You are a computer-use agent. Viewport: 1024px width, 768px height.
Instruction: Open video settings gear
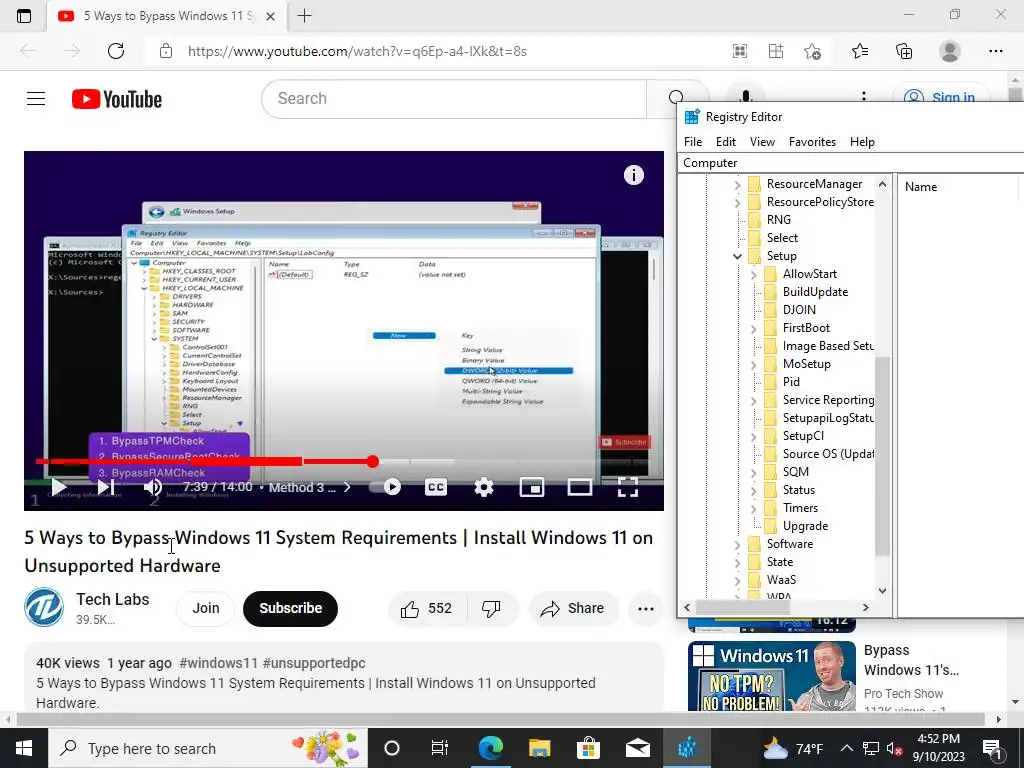(483, 487)
